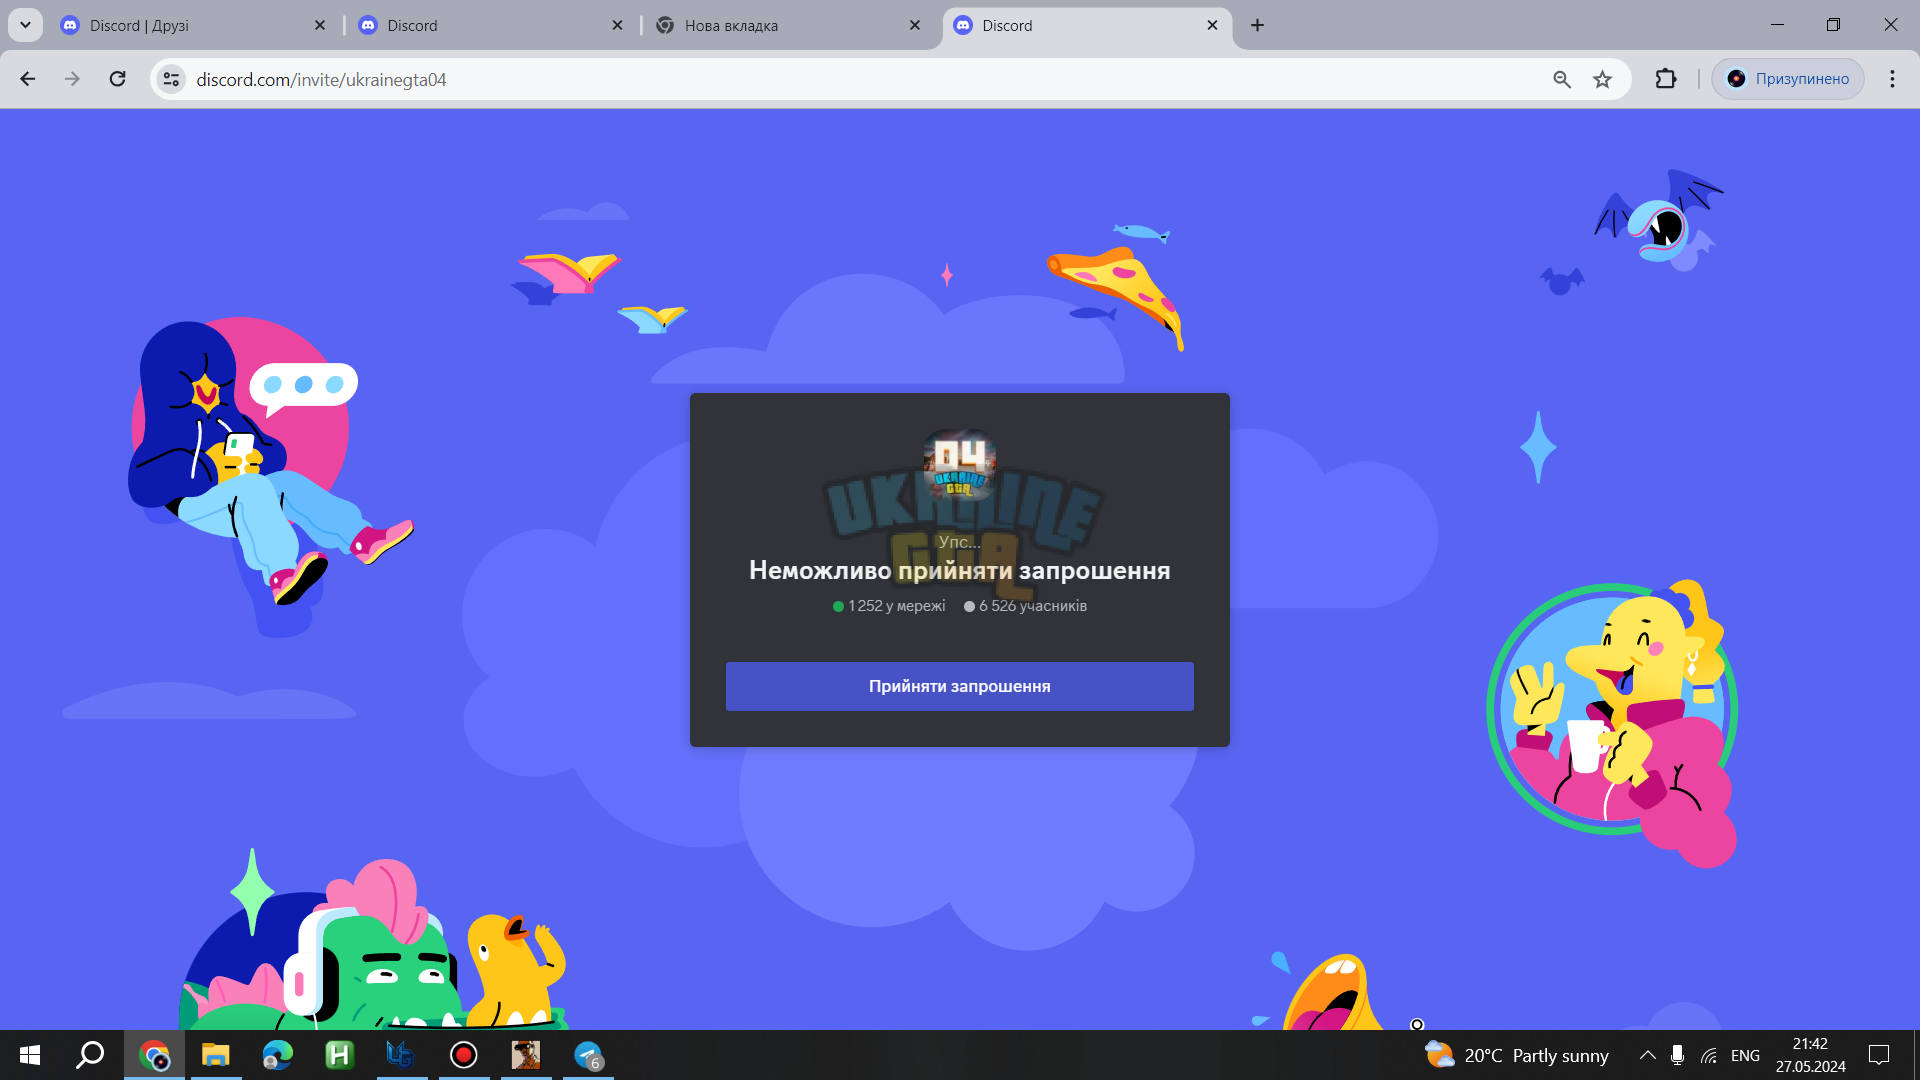The height and width of the screenshot is (1080, 1920).
Task: Open the weather widget showing 20°C
Action: pos(1517,1055)
